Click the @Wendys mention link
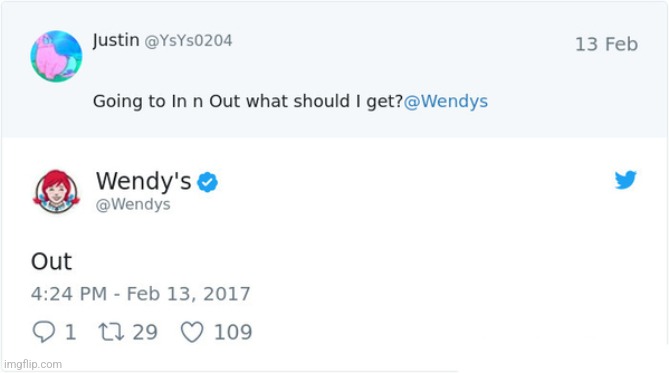The height and width of the screenshot is (373, 669). coord(445,102)
